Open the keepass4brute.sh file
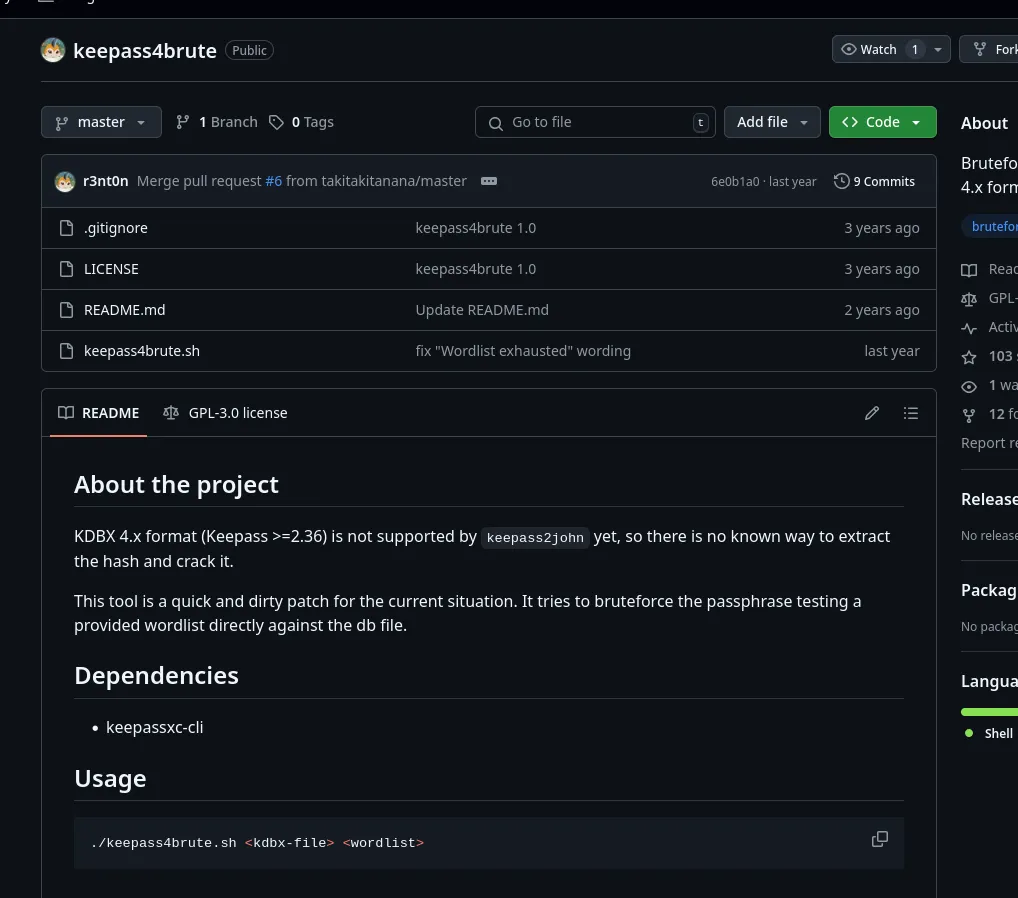Viewport: 1018px width, 898px height. point(142,351)
